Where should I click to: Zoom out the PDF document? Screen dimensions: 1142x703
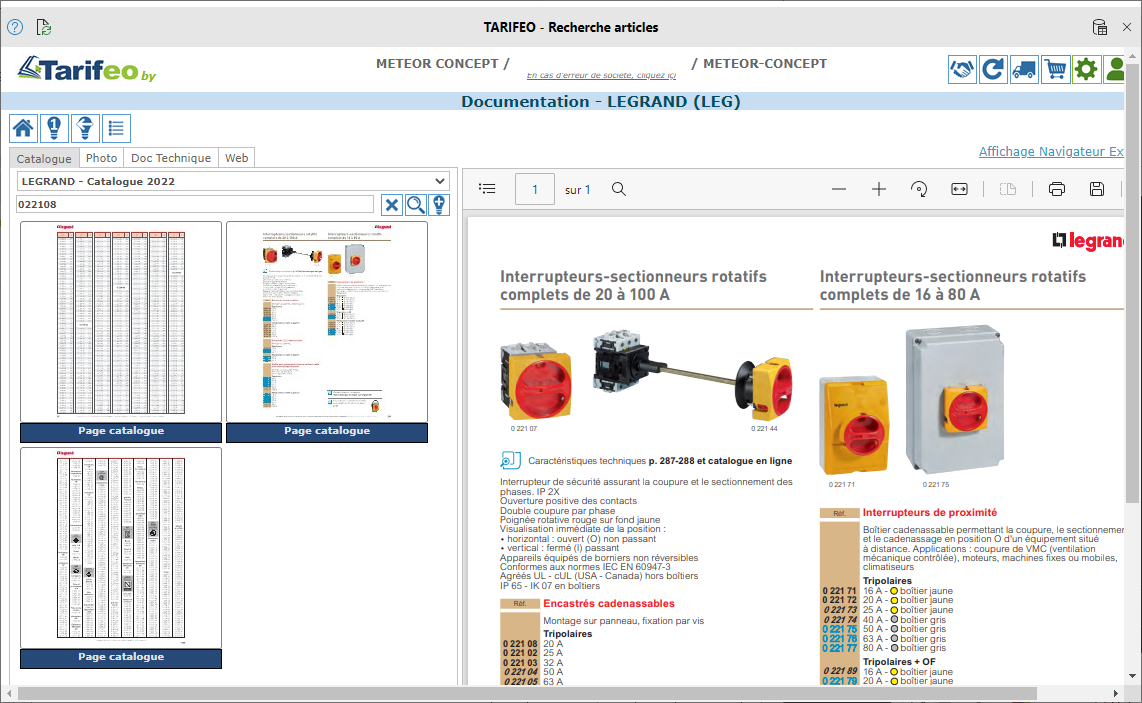pos(839,189)
